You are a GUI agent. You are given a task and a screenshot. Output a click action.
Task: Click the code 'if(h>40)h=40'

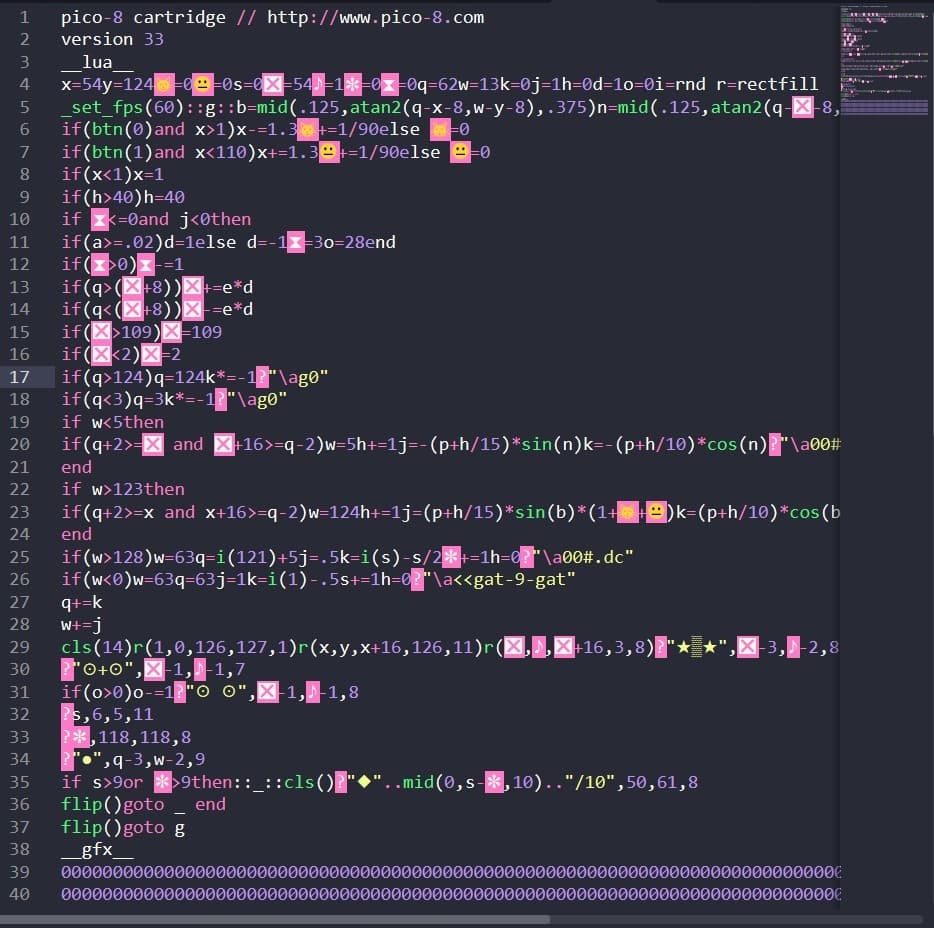[123, 197]
